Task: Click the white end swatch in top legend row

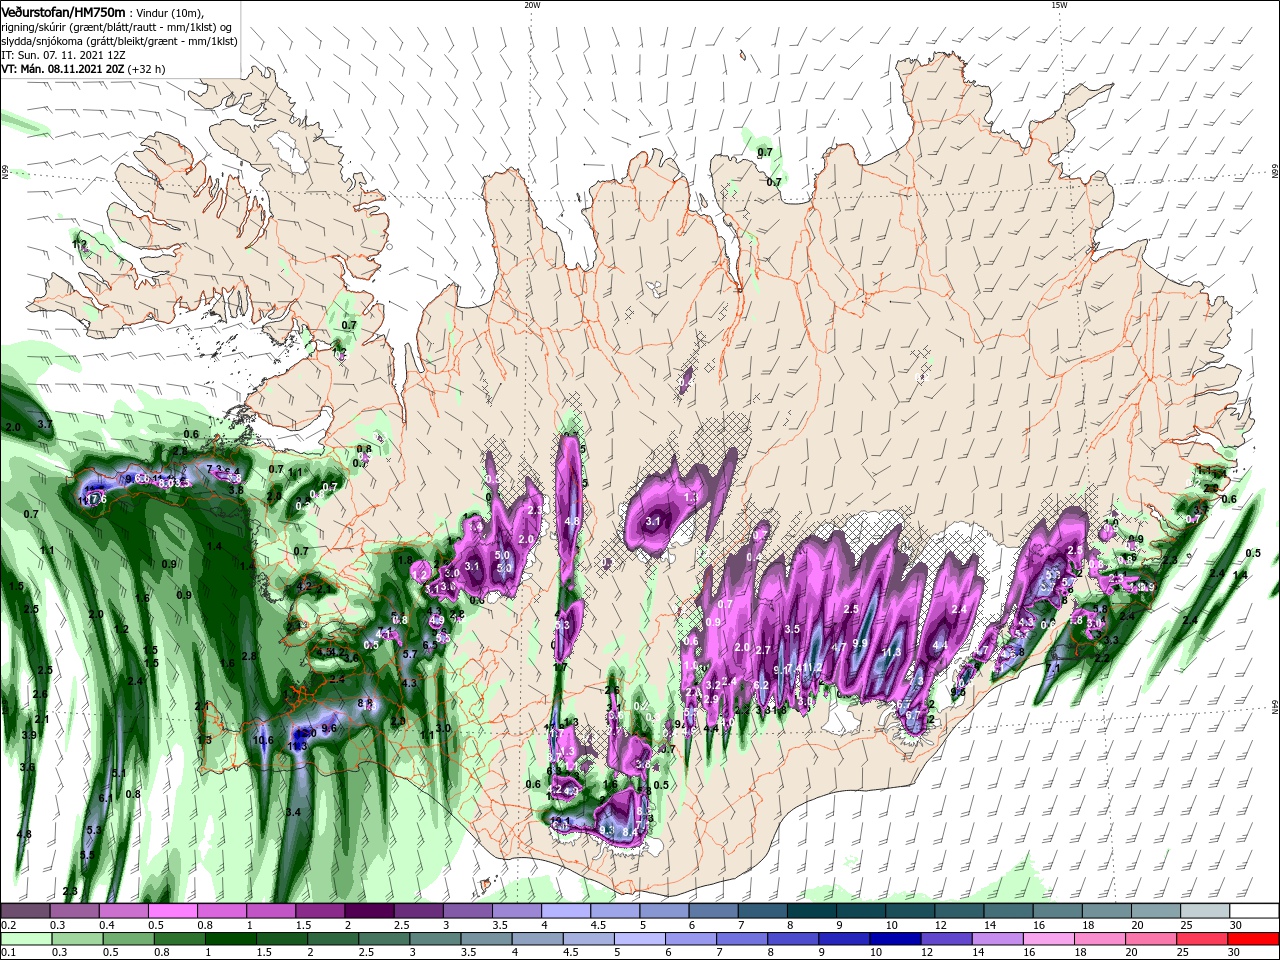Action: coord(1255,911)
